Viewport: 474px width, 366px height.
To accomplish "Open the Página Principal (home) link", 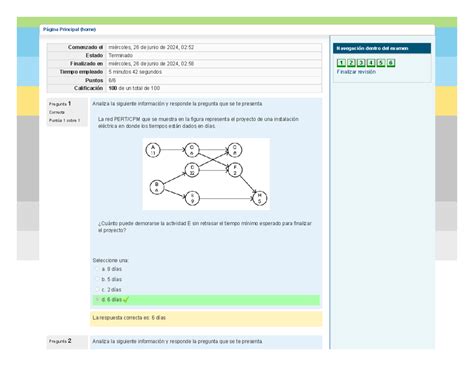I will point(69,29).
